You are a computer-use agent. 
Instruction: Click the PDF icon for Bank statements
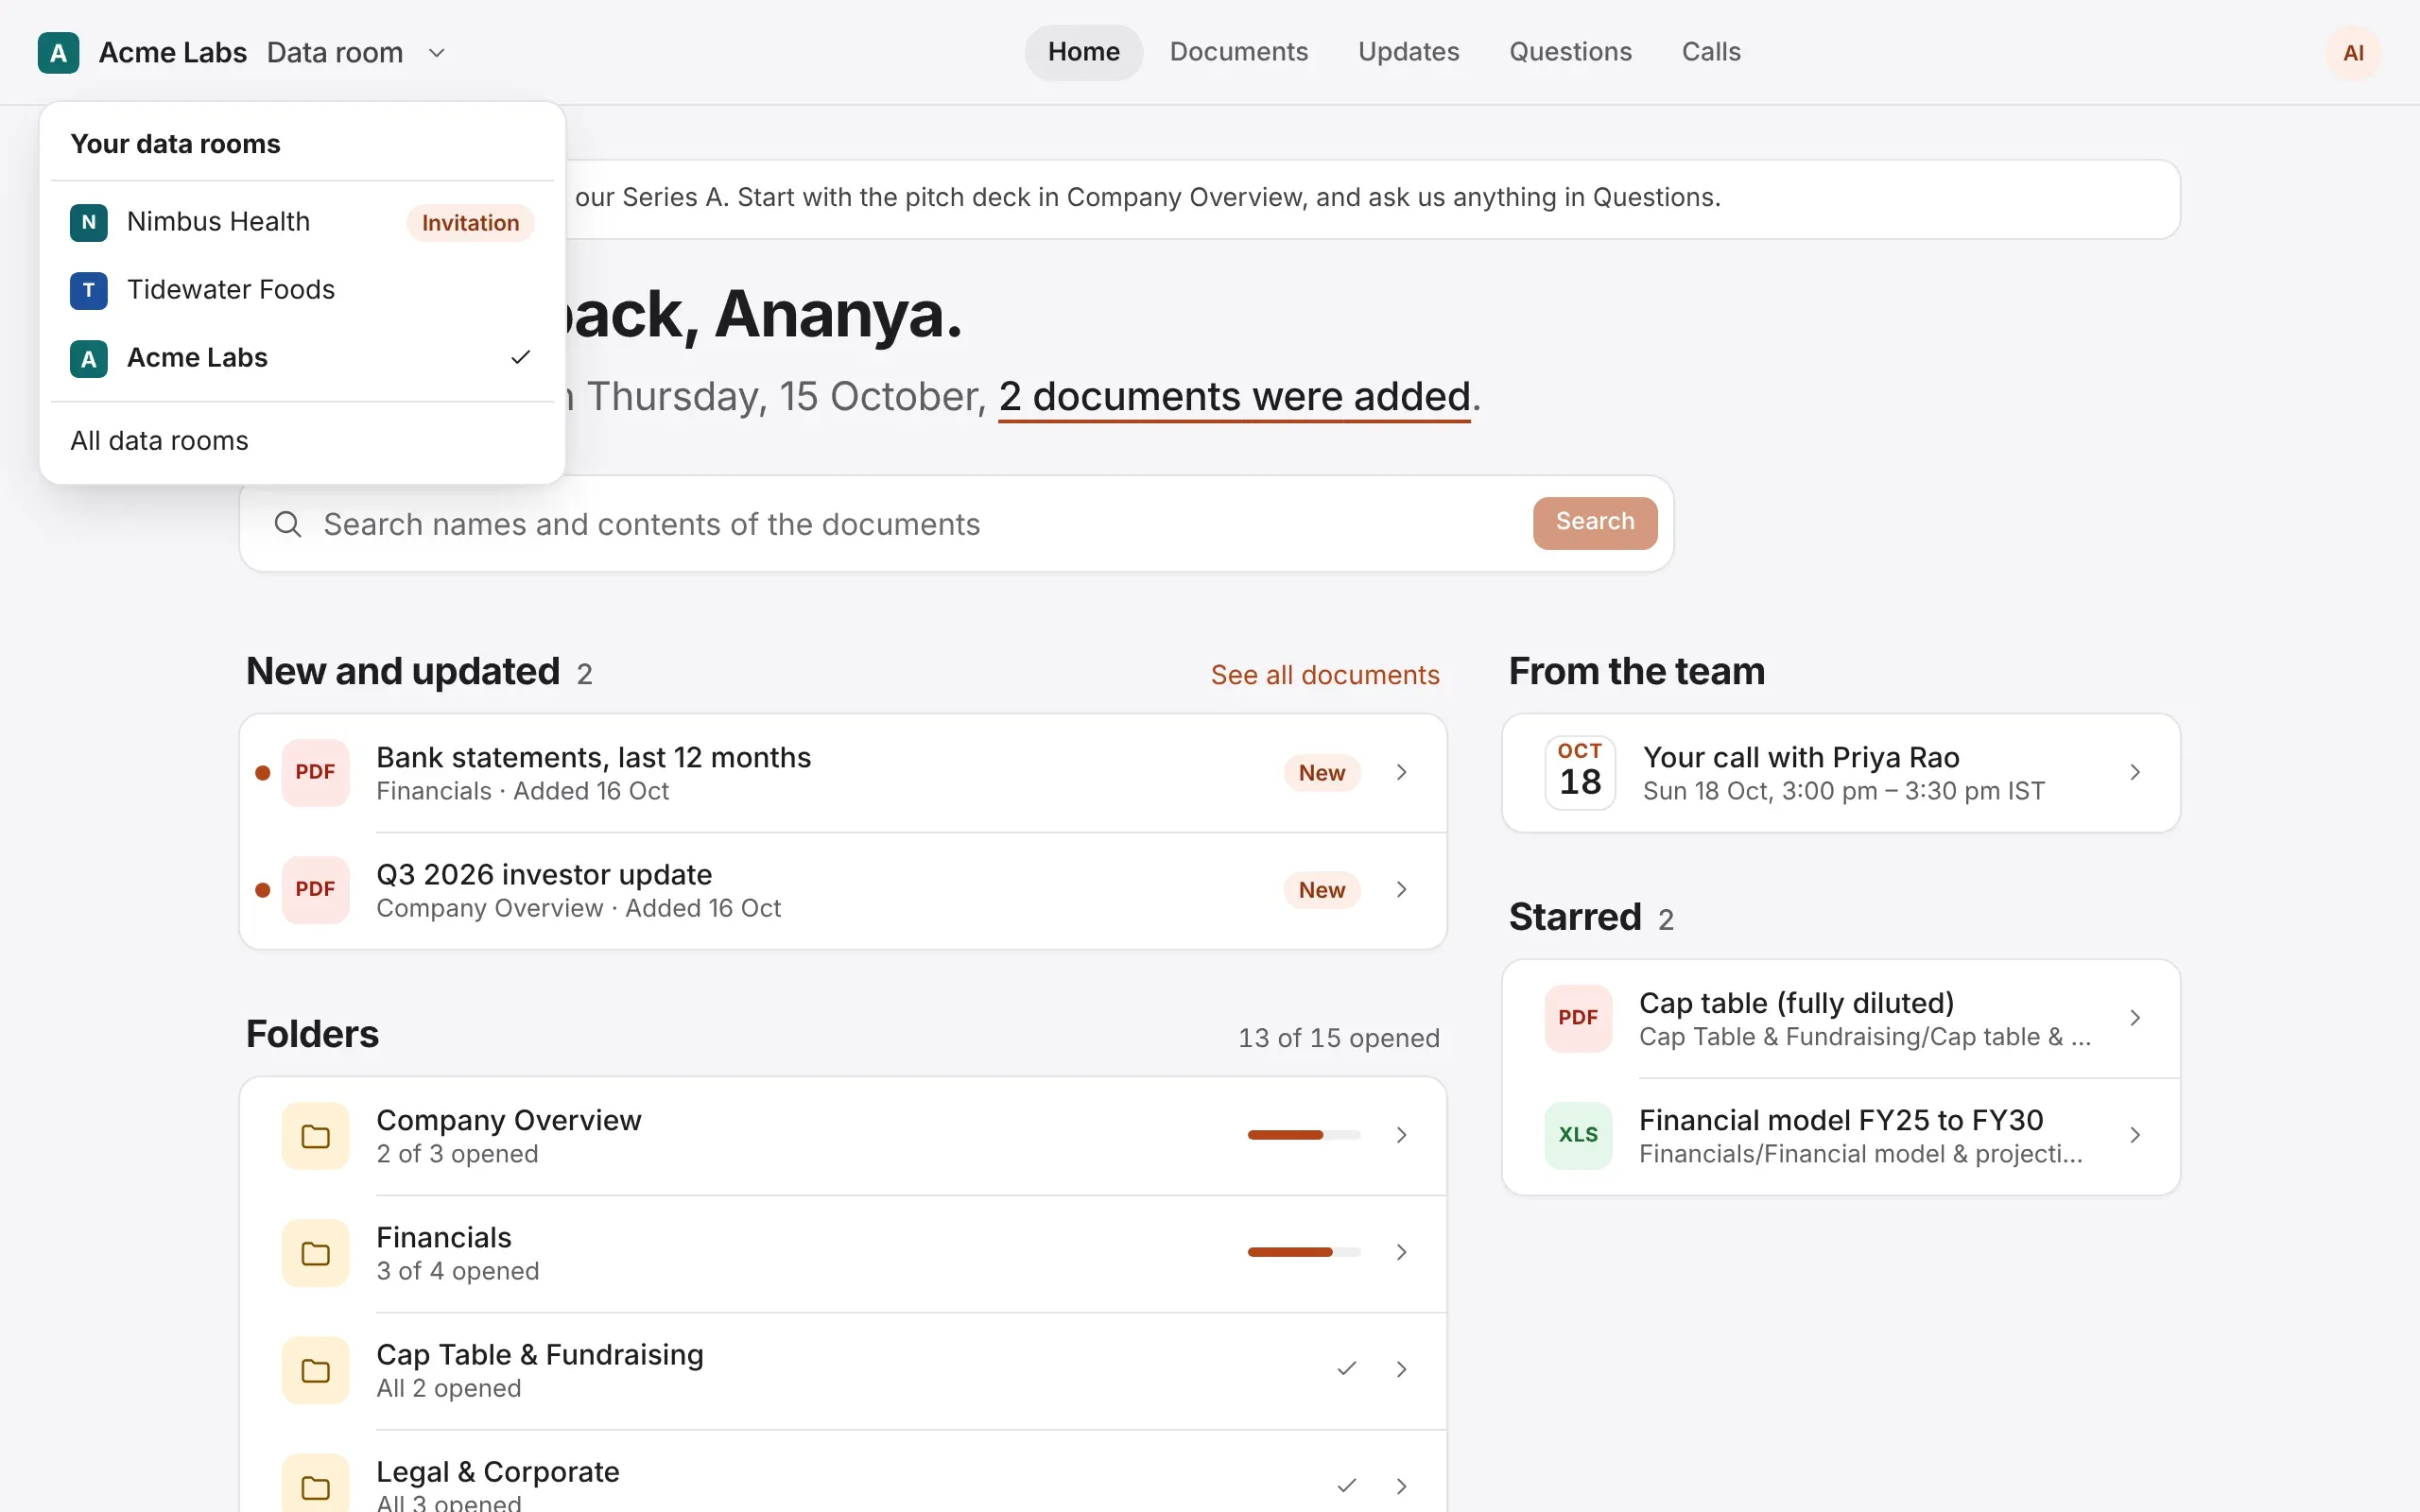point(315,772)
